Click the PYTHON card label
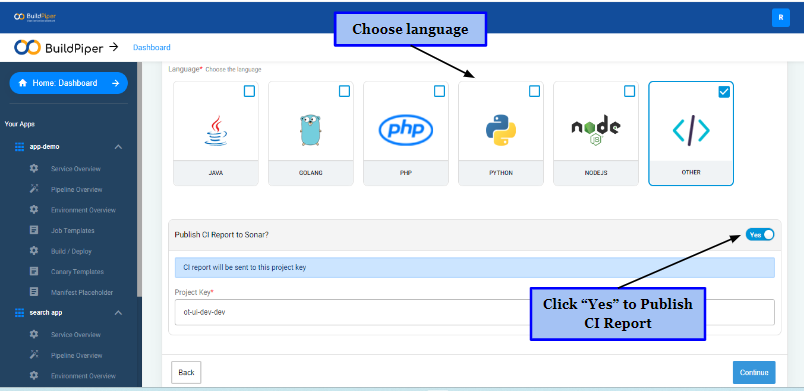Screen dimensions: 804x391 [500, 173]
